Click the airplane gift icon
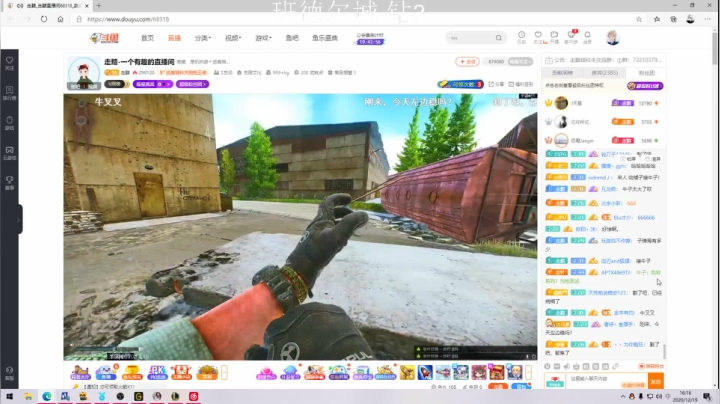 click(x=443, y=372)
